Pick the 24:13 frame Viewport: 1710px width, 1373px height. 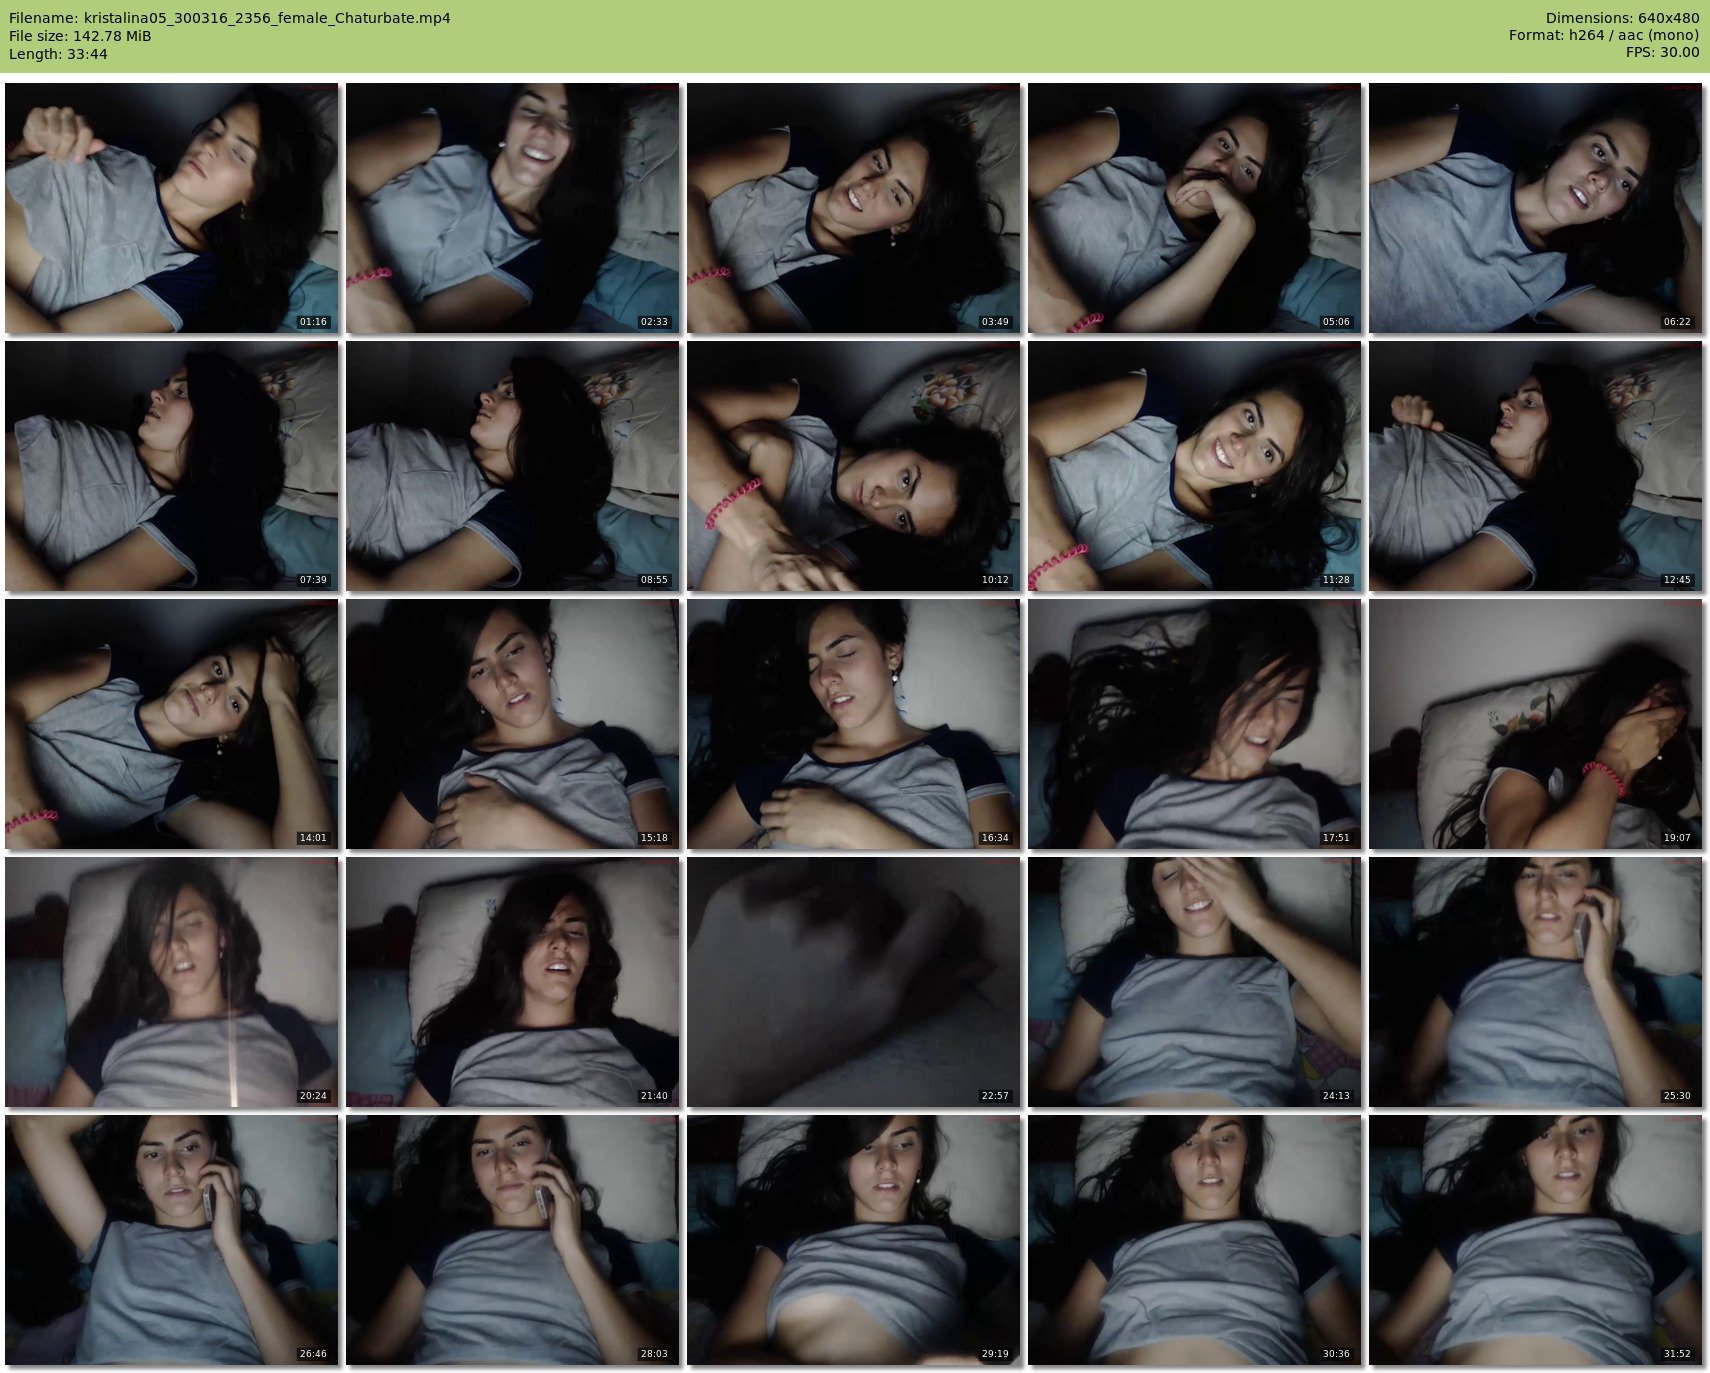point(1195,982)
